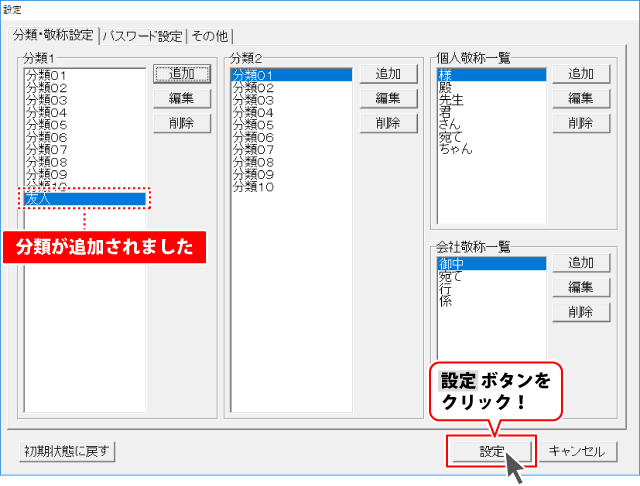Image resolution: width=640 pixels, height=486 pixels.
Task: Choose 先生 in 個人敬称一覧 list
Action: point(450,100)
